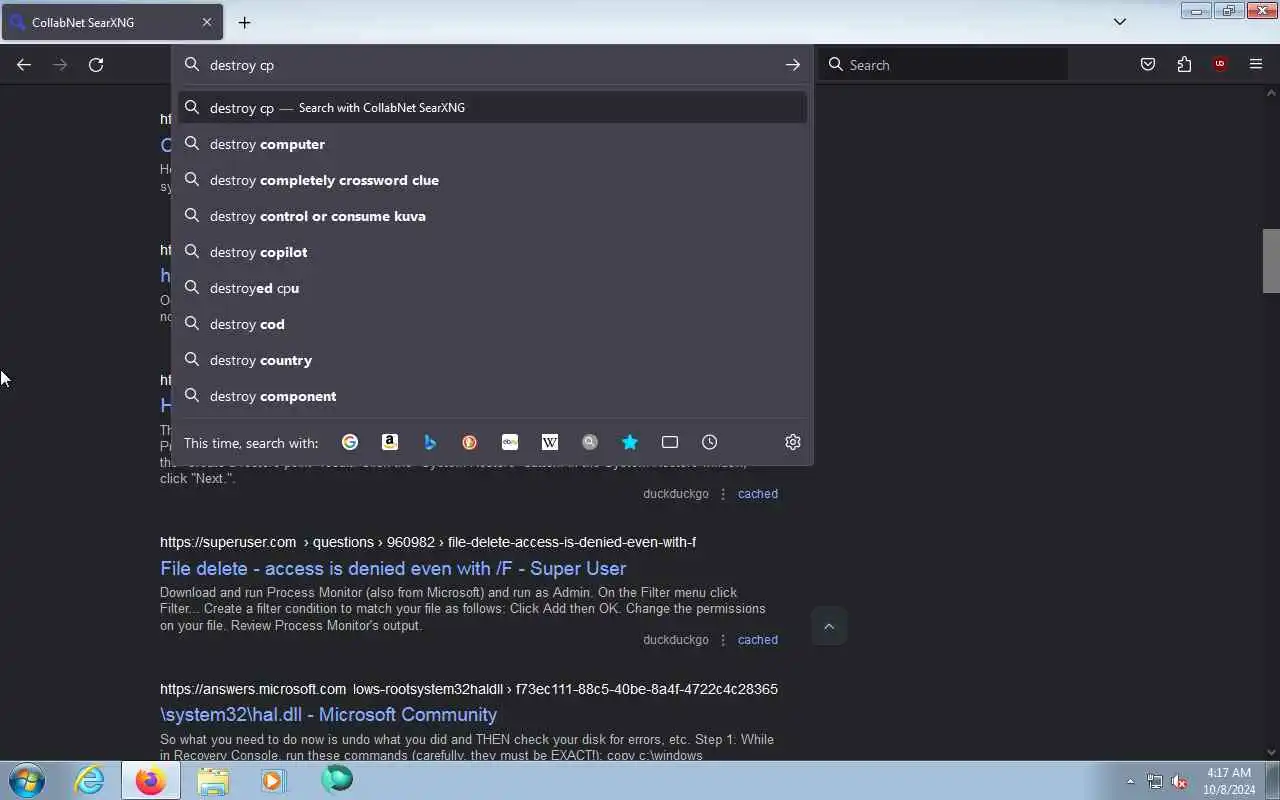Click the volume muted tray icon

pos(1180,782)
